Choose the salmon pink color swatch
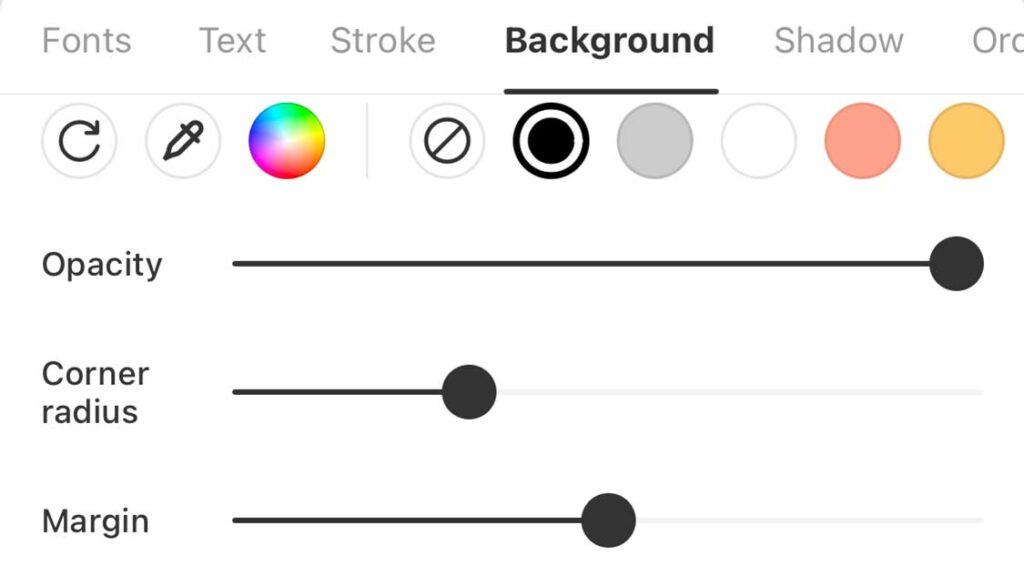Screen dimensions: 1024x576 [x=863, y=140]
